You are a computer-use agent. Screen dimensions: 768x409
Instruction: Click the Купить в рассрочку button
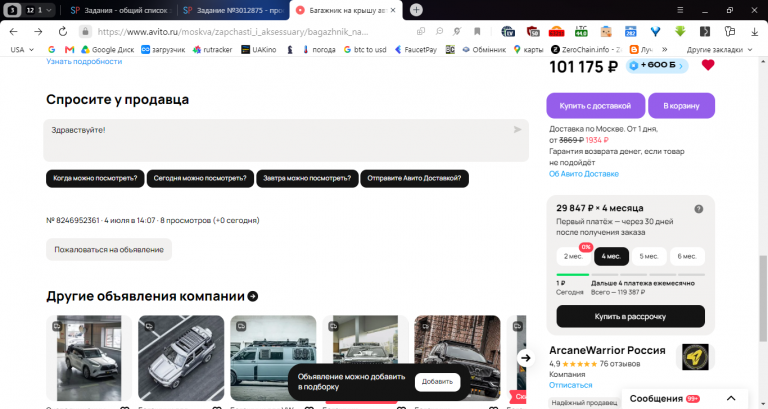click(x=630, y=316)
